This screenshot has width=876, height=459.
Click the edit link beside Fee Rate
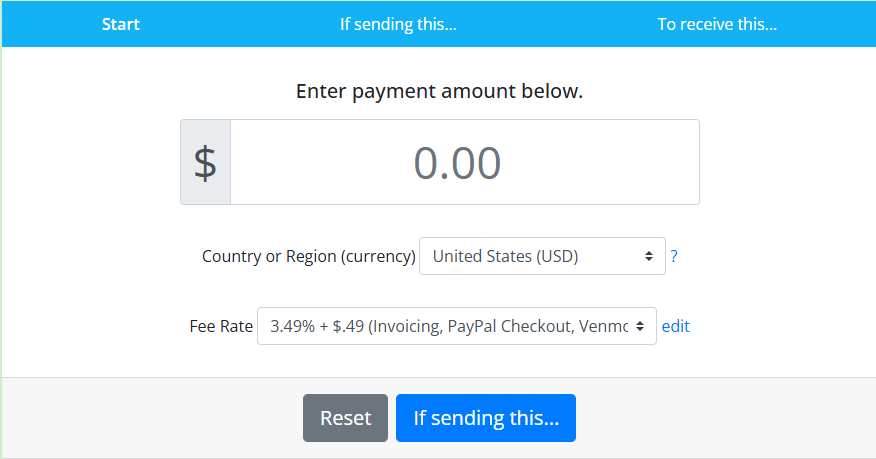[x=676, y=326]
